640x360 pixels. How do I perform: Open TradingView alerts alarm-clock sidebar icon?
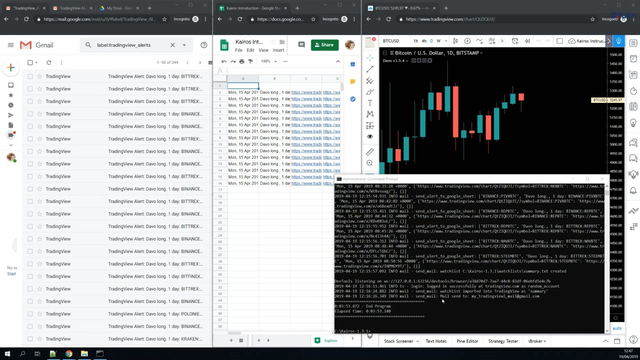(633, 59)
